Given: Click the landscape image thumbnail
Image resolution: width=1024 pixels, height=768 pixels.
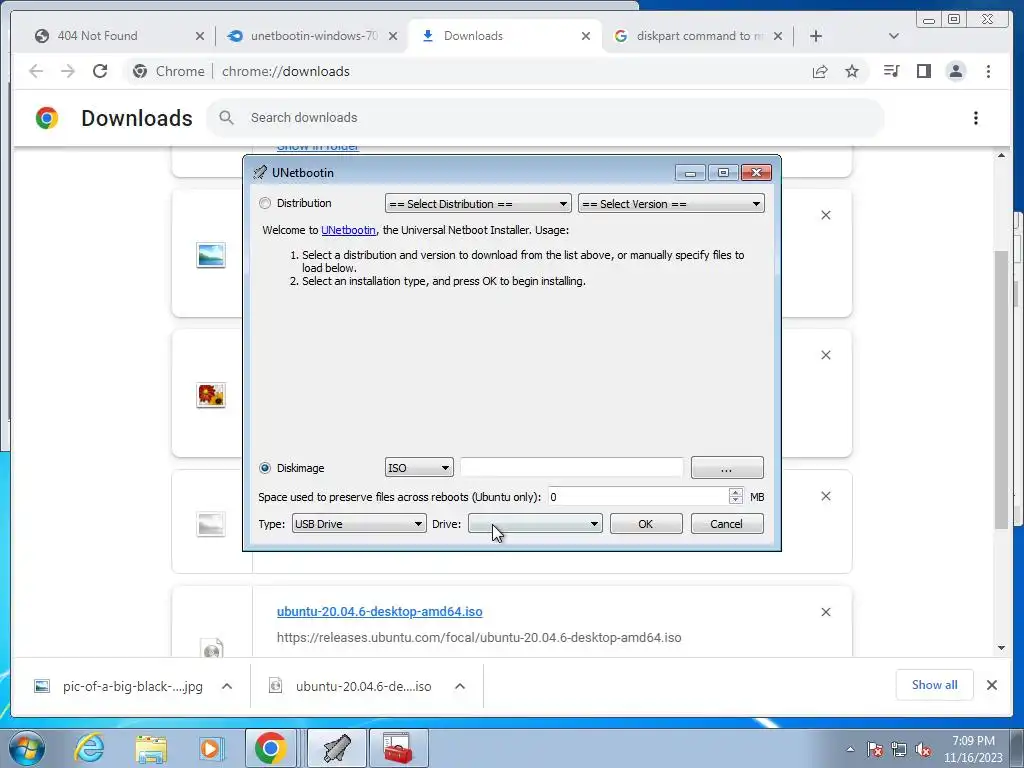Looking at the screenshot, I should [211, 255].
